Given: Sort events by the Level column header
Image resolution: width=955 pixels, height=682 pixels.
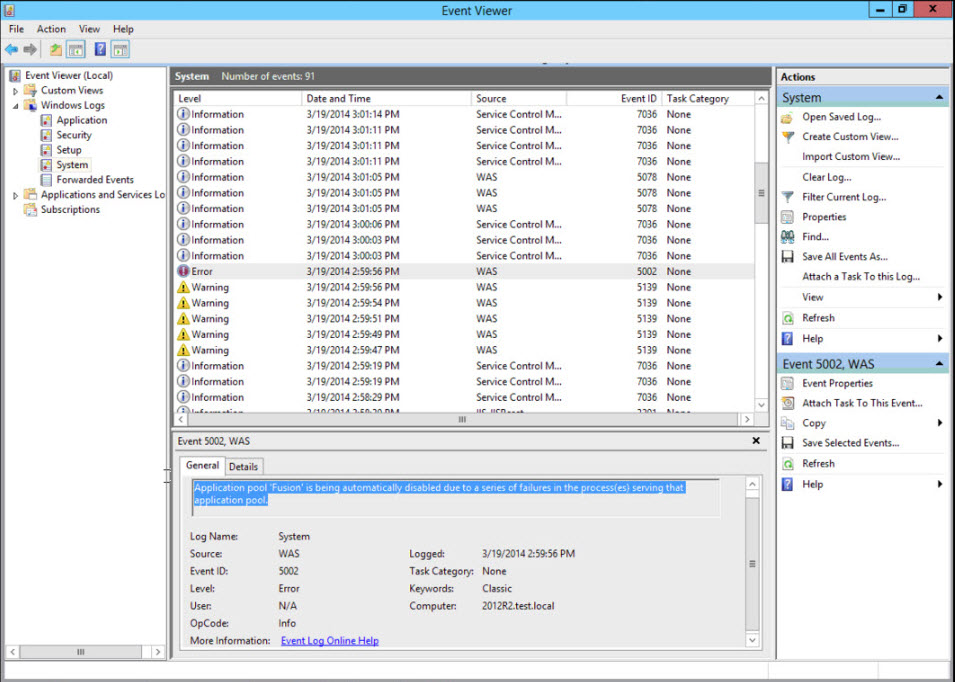Looking at the screenshot, I should tap(238, 99).
